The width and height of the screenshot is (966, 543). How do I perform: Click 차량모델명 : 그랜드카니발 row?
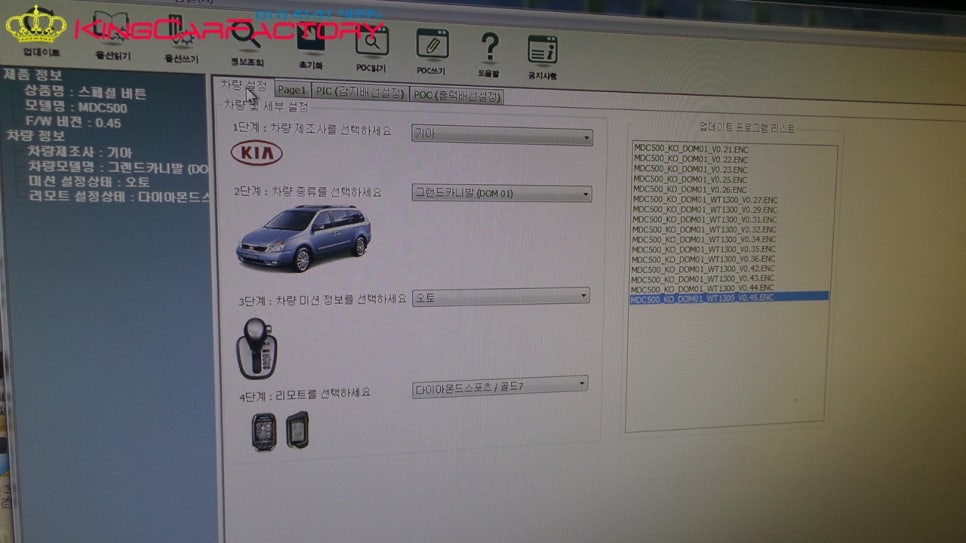click(x=118, y=167)
